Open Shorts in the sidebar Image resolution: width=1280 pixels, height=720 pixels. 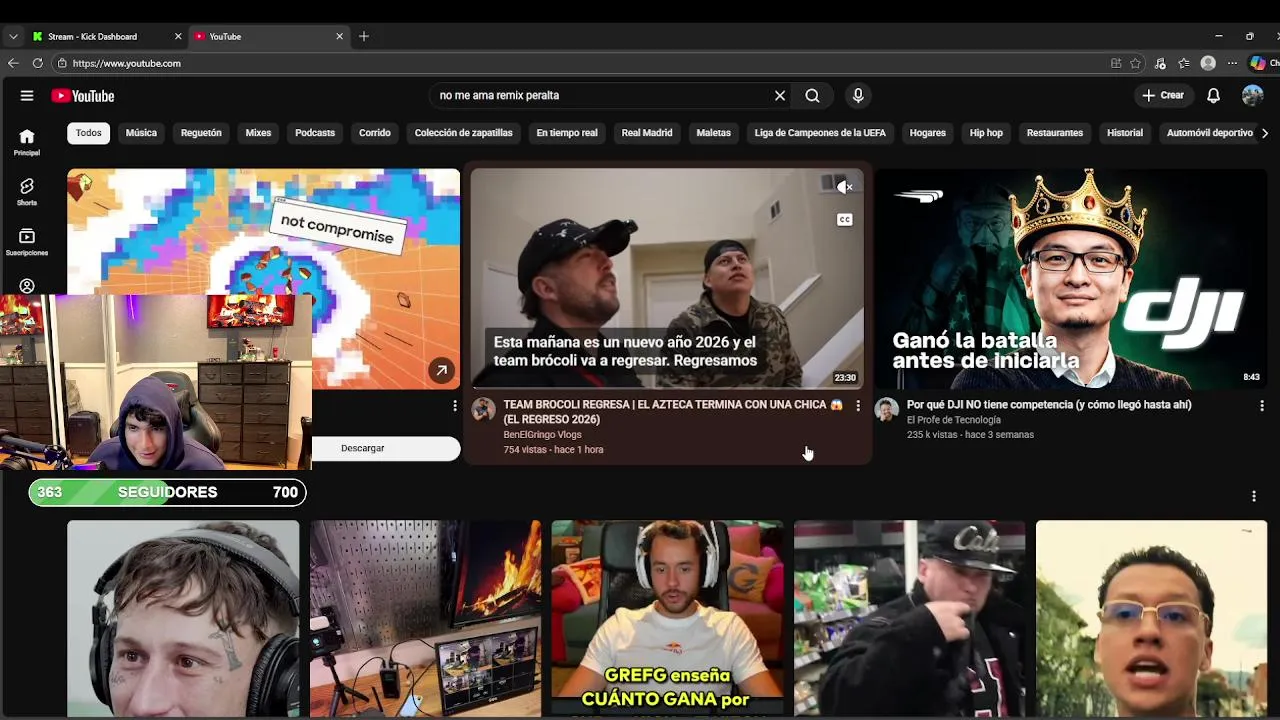coord(27,192)
